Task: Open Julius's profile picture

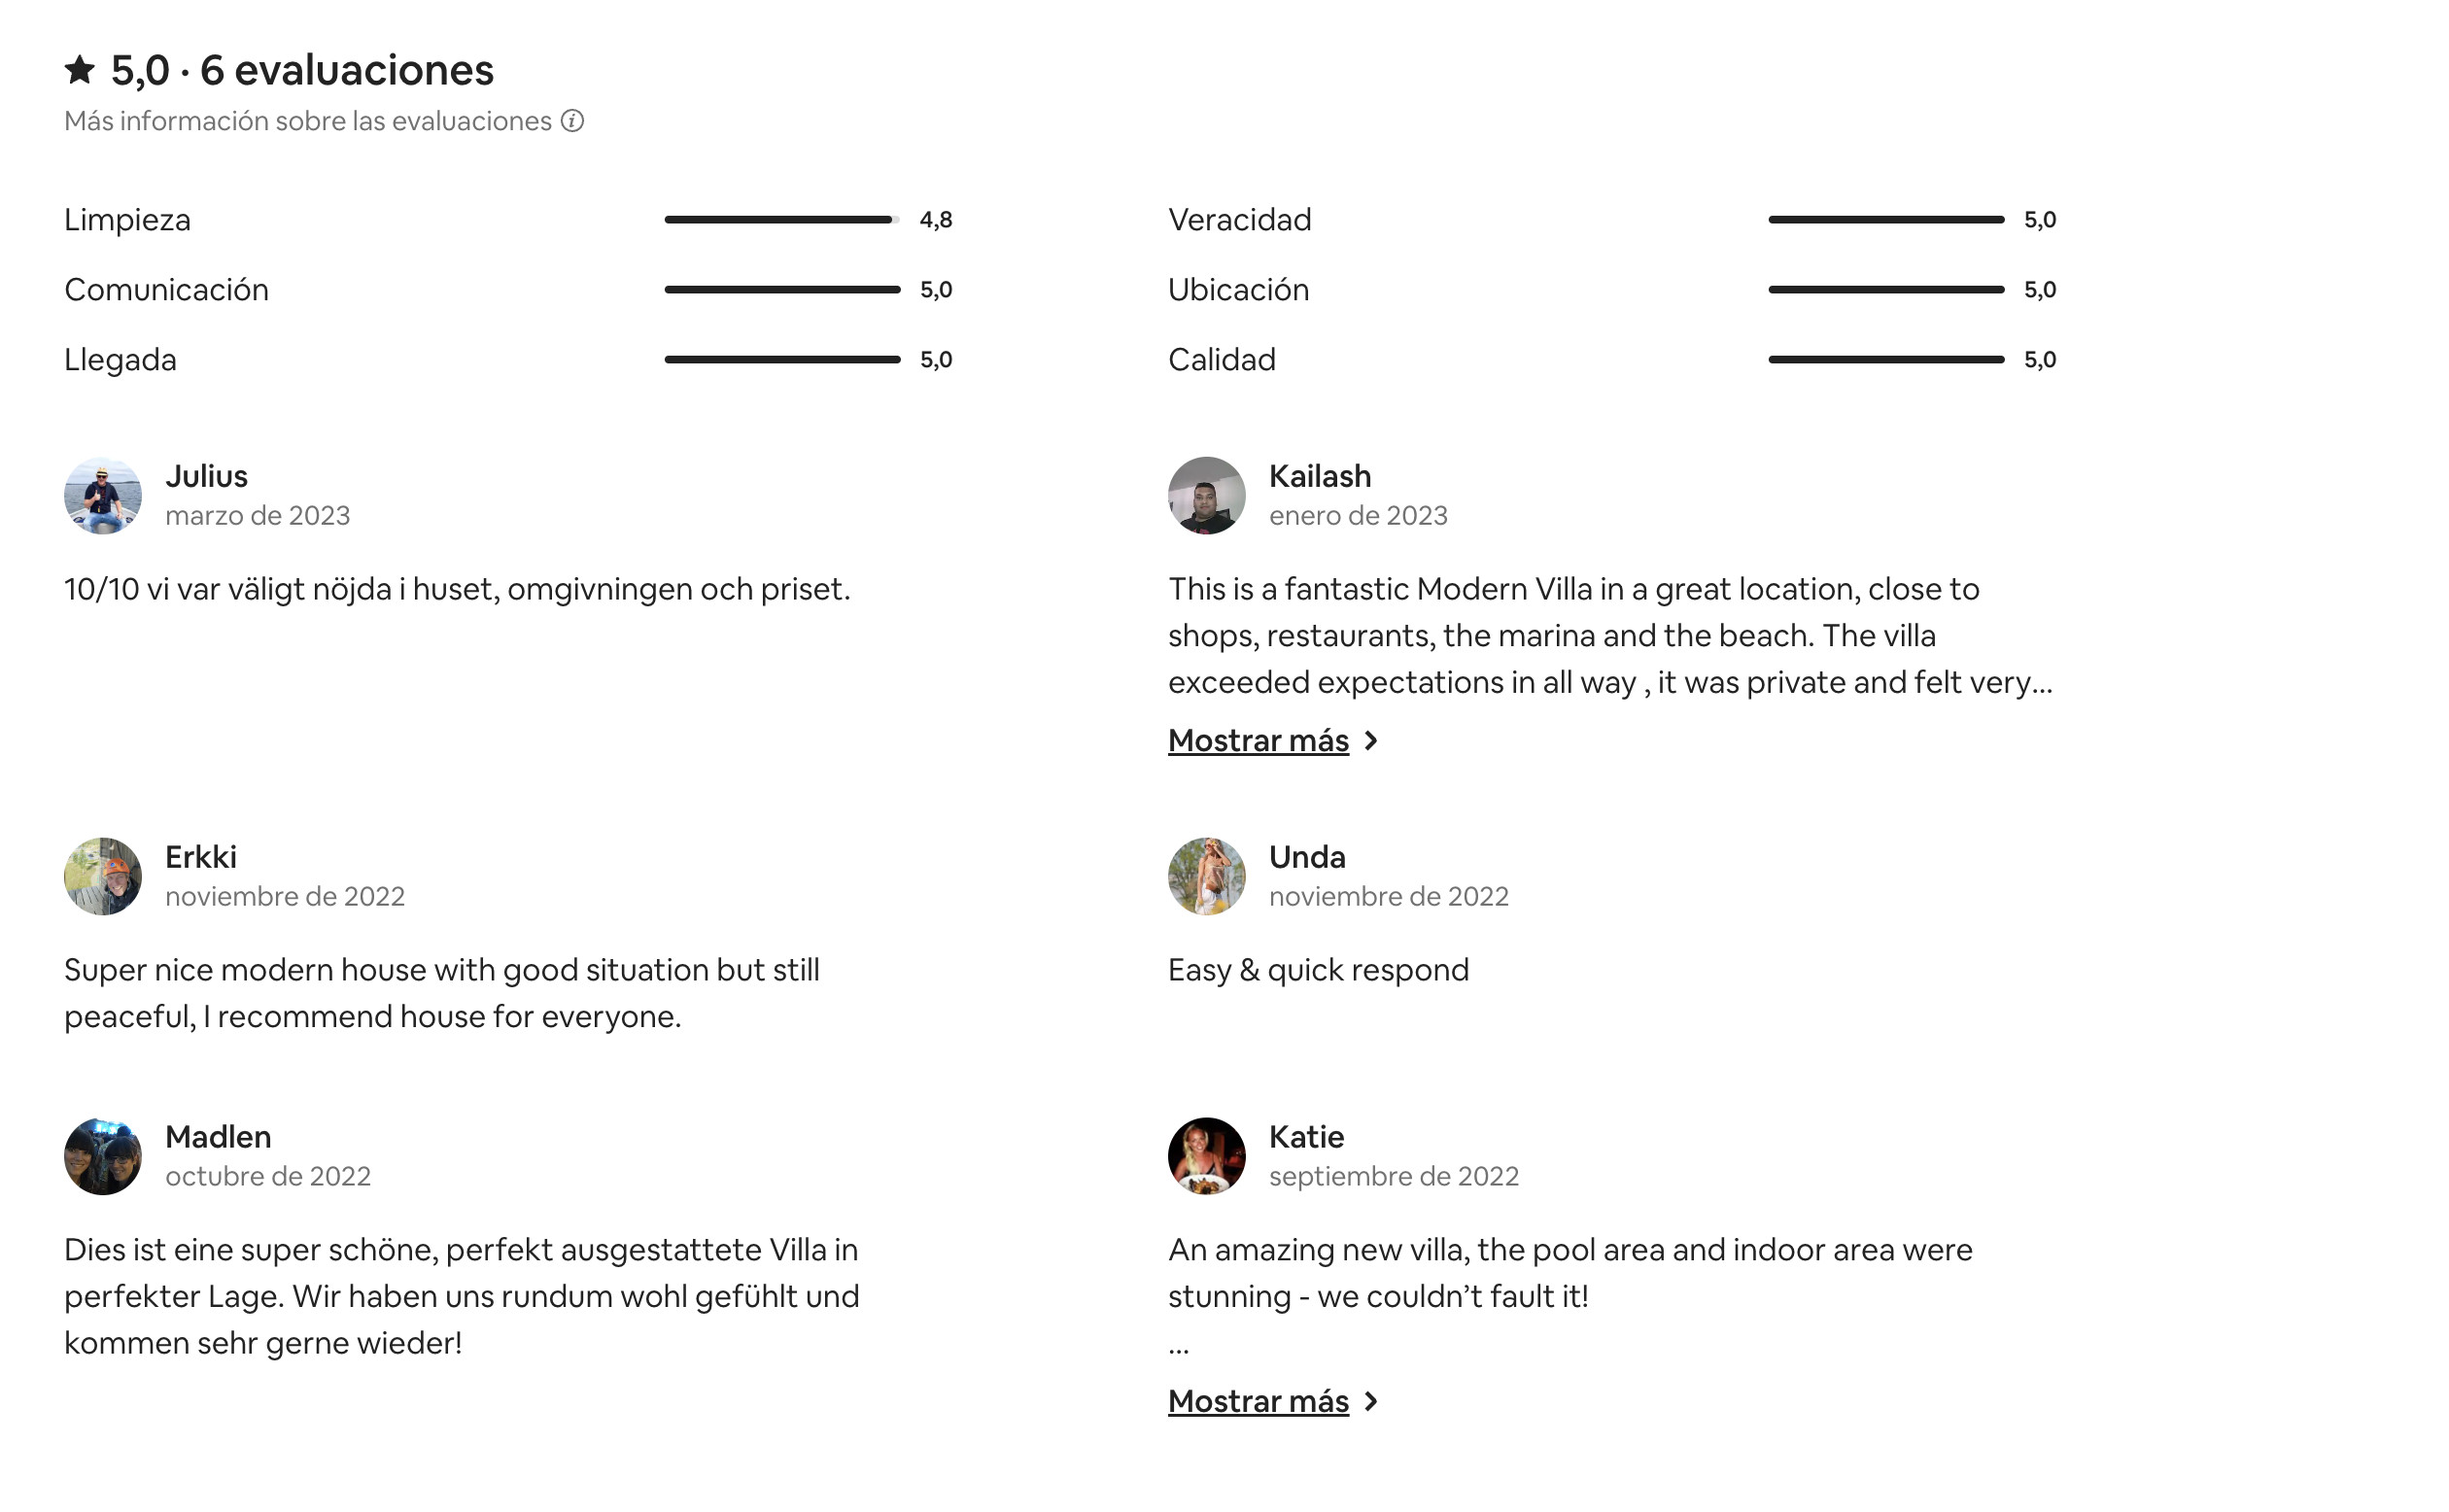Action: [x=103, y=496]
